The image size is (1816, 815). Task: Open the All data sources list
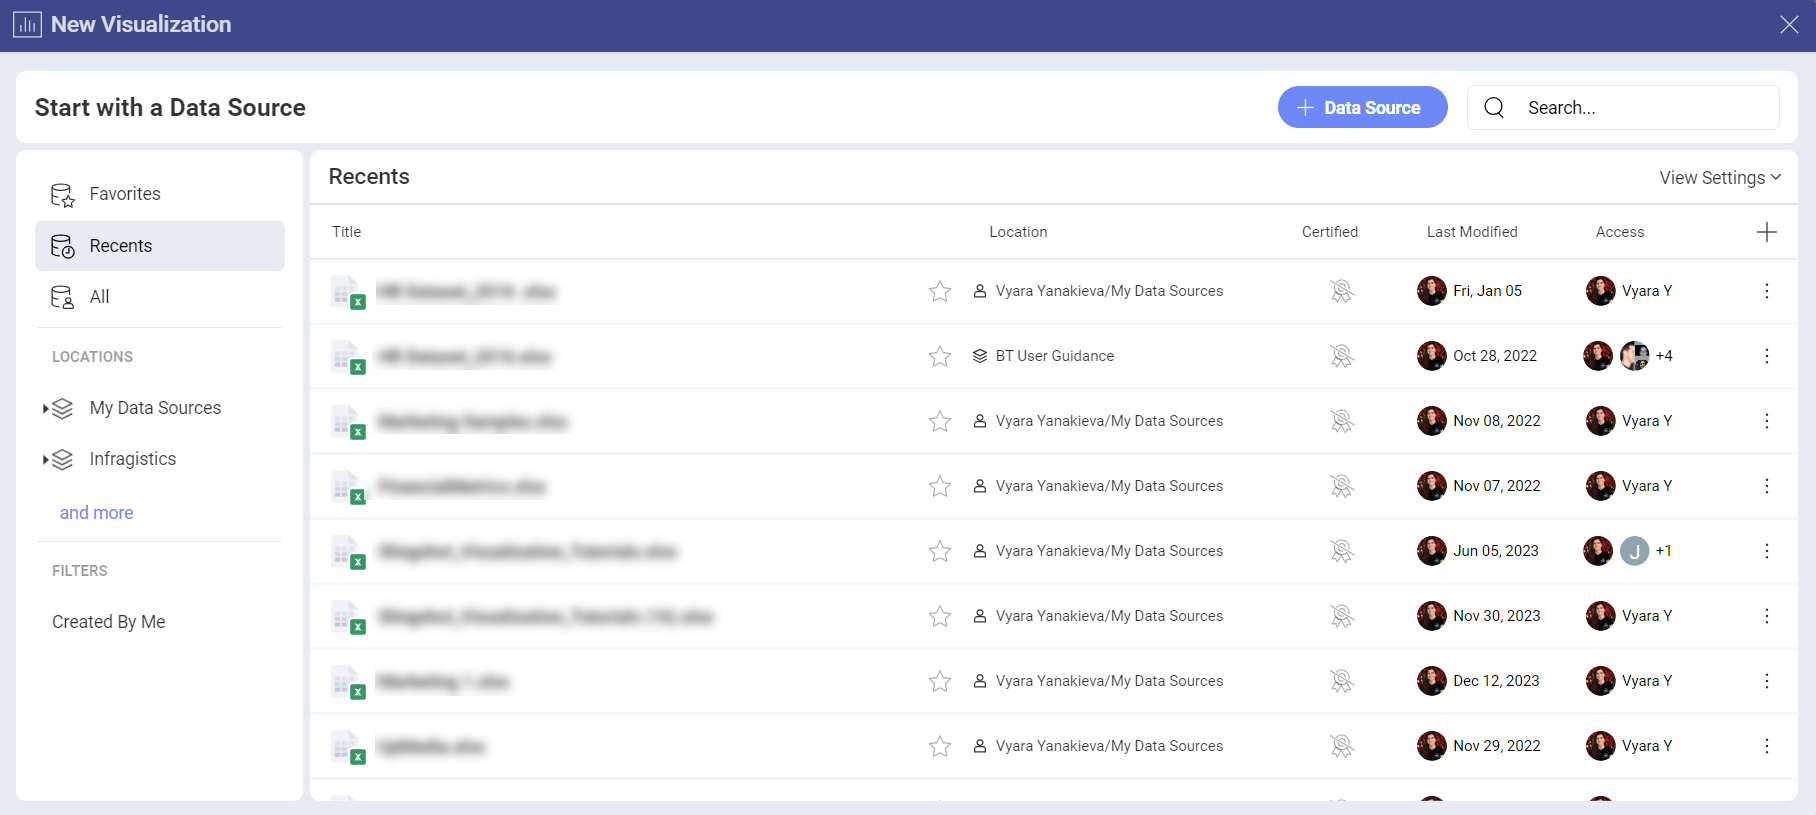[159, 297]
